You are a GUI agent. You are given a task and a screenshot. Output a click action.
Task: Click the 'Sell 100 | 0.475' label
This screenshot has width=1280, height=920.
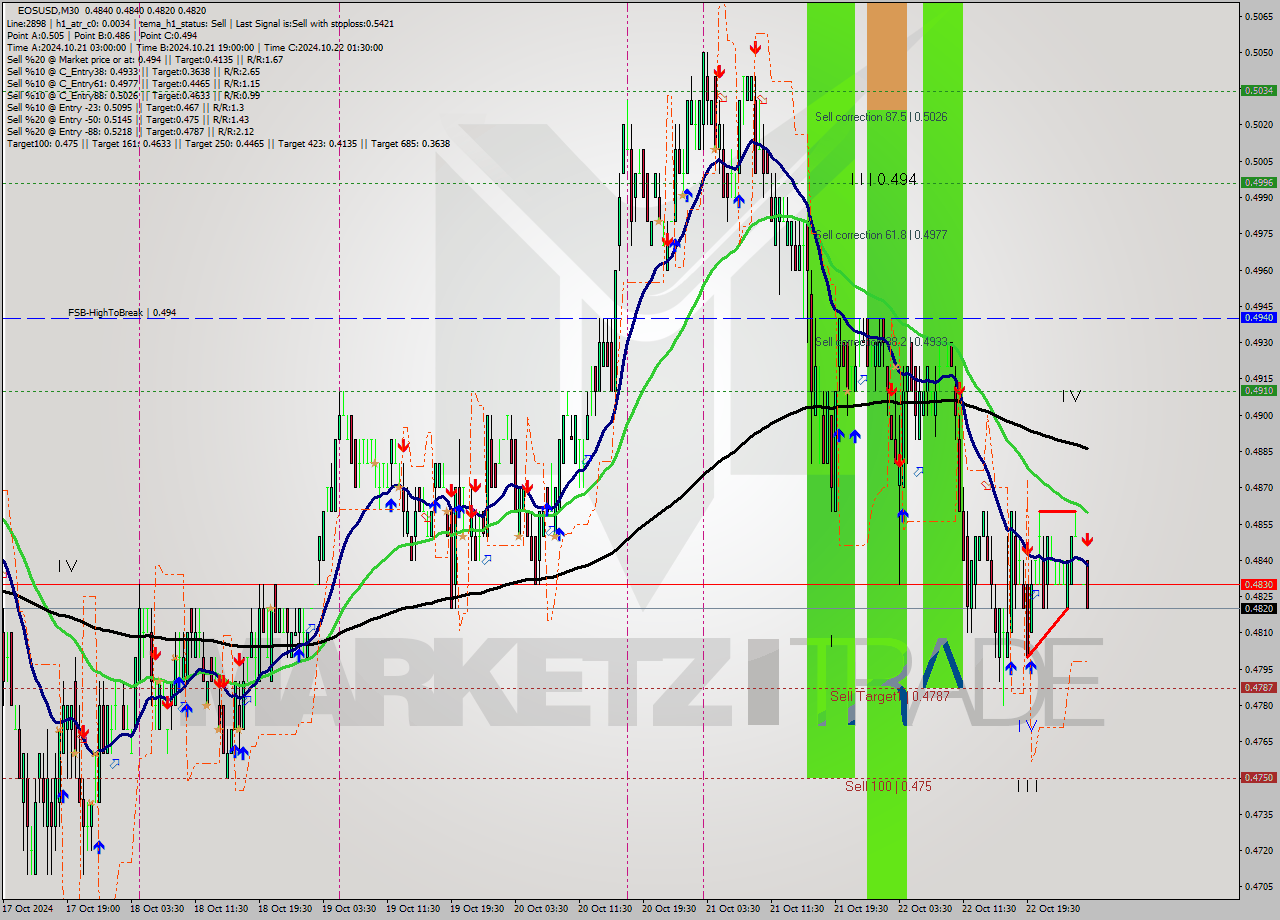click(x=888, y=786)
